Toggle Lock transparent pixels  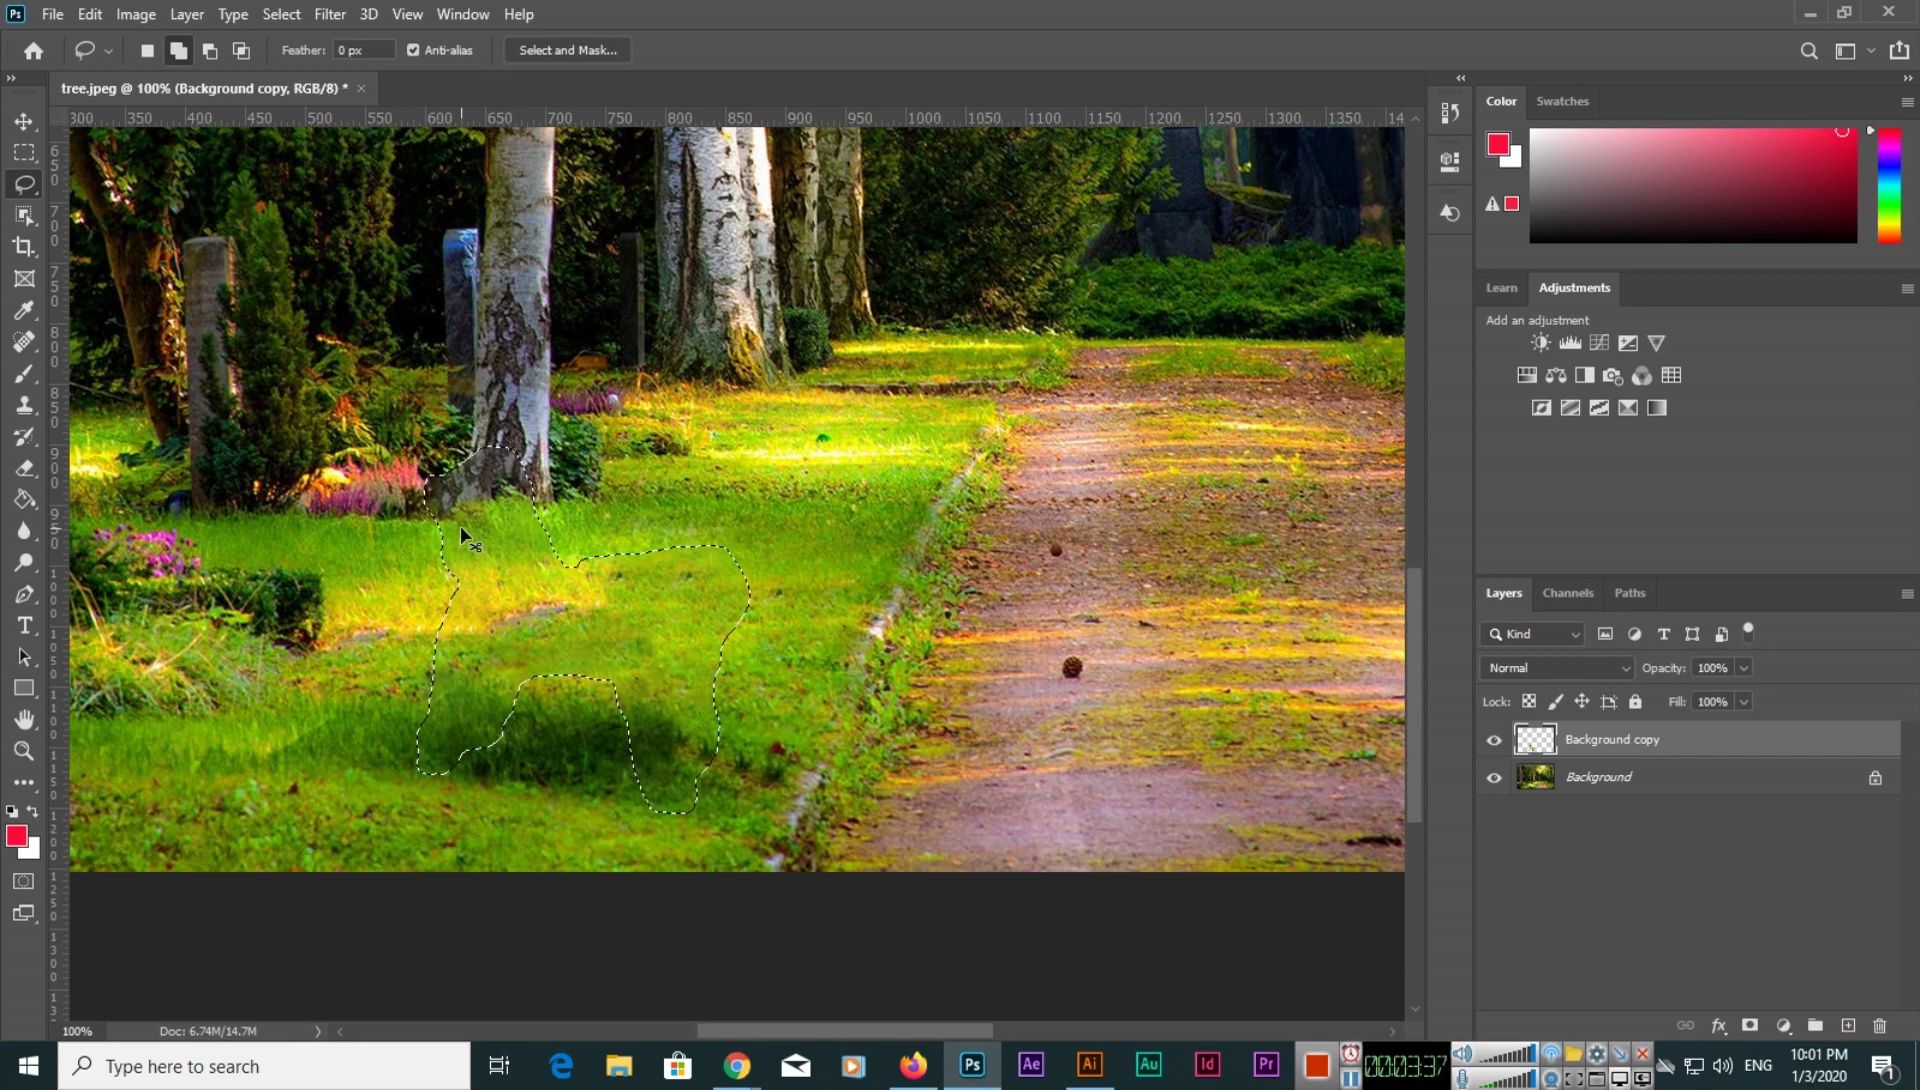click(1529, 702)
